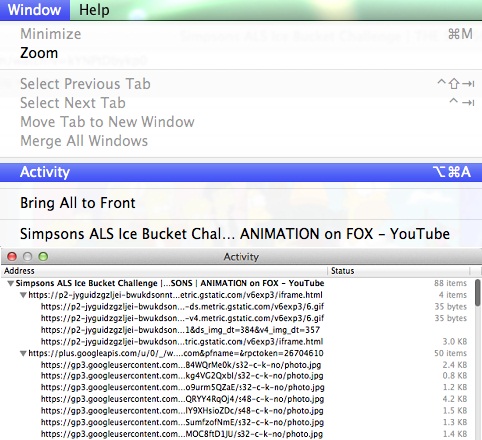Click Merge All Windows entry
Viewport: 482px width, 440px height.
point(241,141)
